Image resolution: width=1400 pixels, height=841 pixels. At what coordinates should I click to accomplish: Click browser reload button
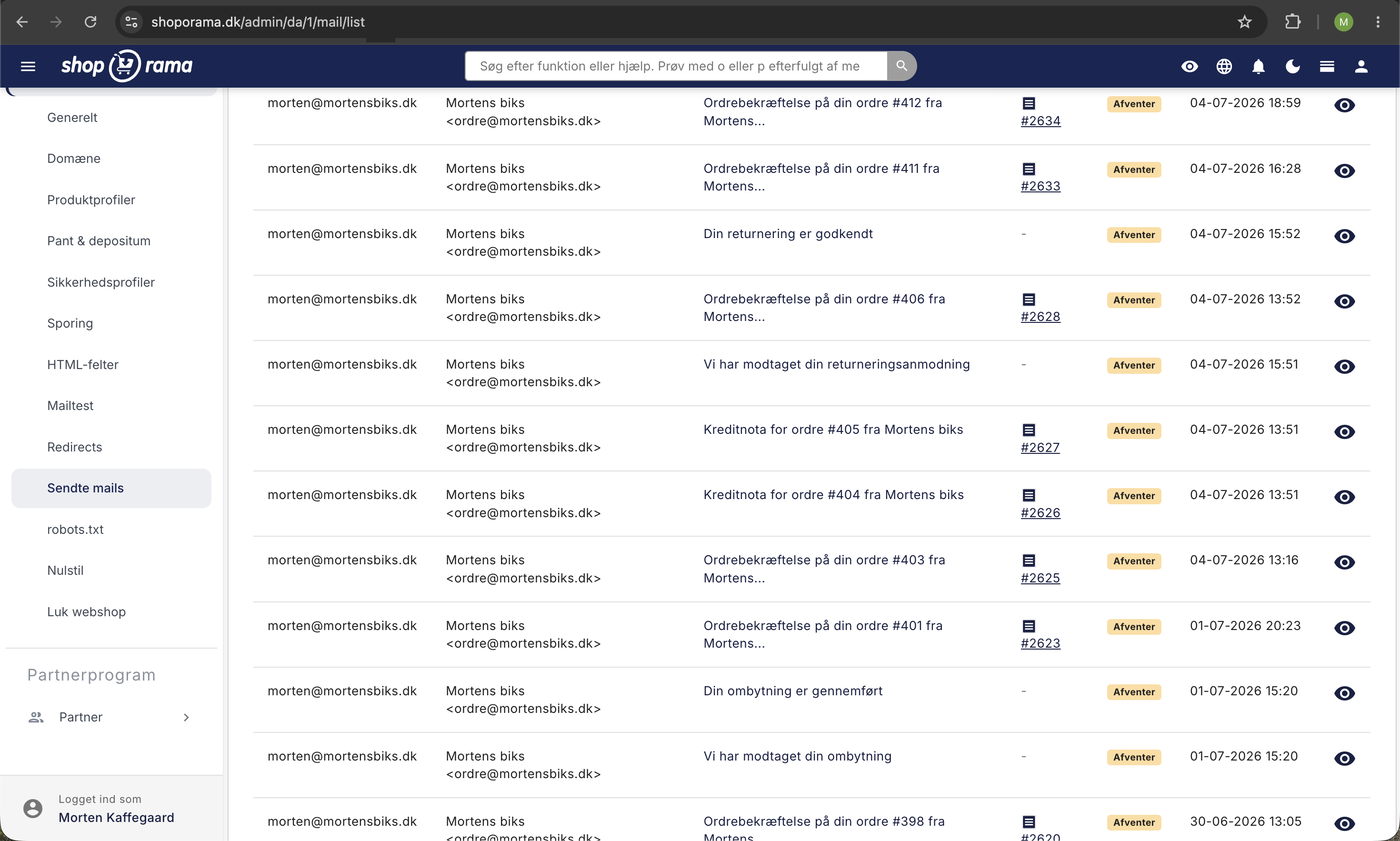click(91, 21)
